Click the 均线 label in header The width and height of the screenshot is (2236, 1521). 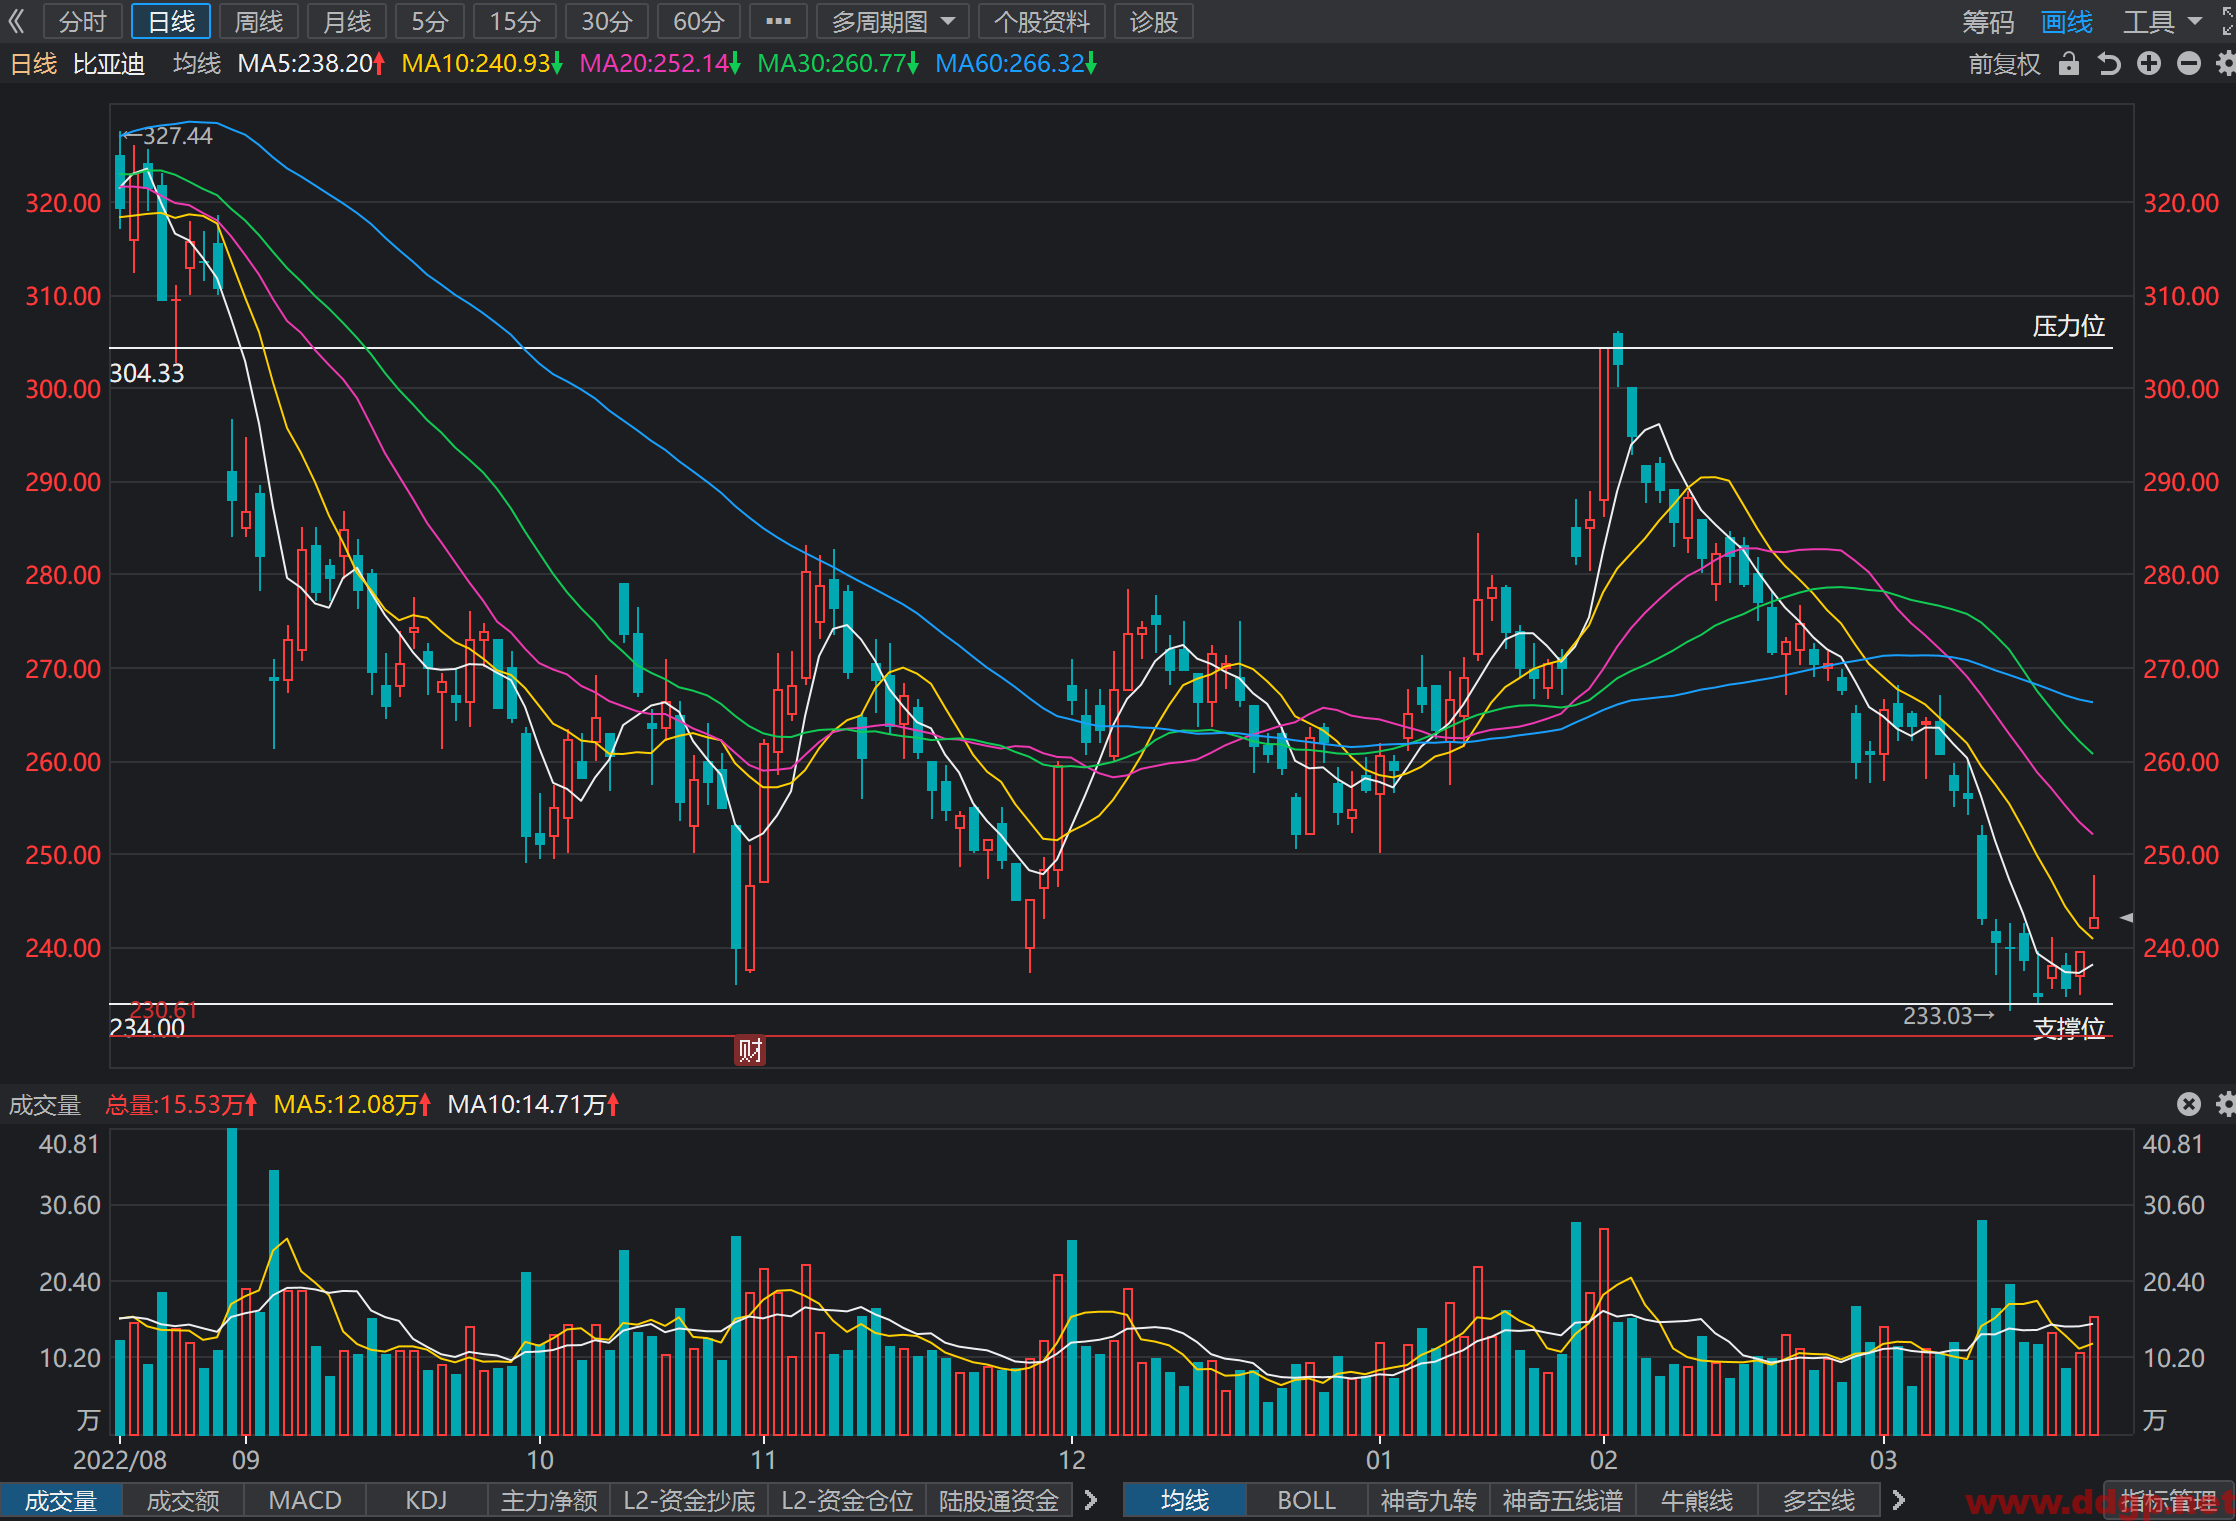click(x=196, y=63)
